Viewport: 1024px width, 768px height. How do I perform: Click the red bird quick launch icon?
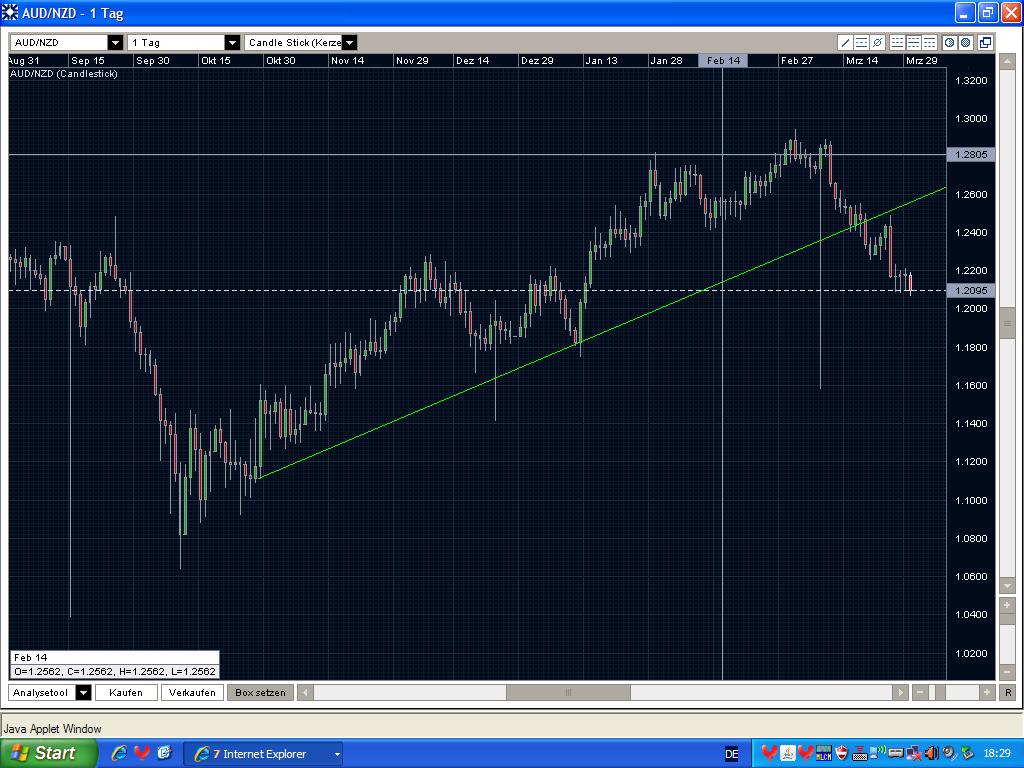(142, 753)
